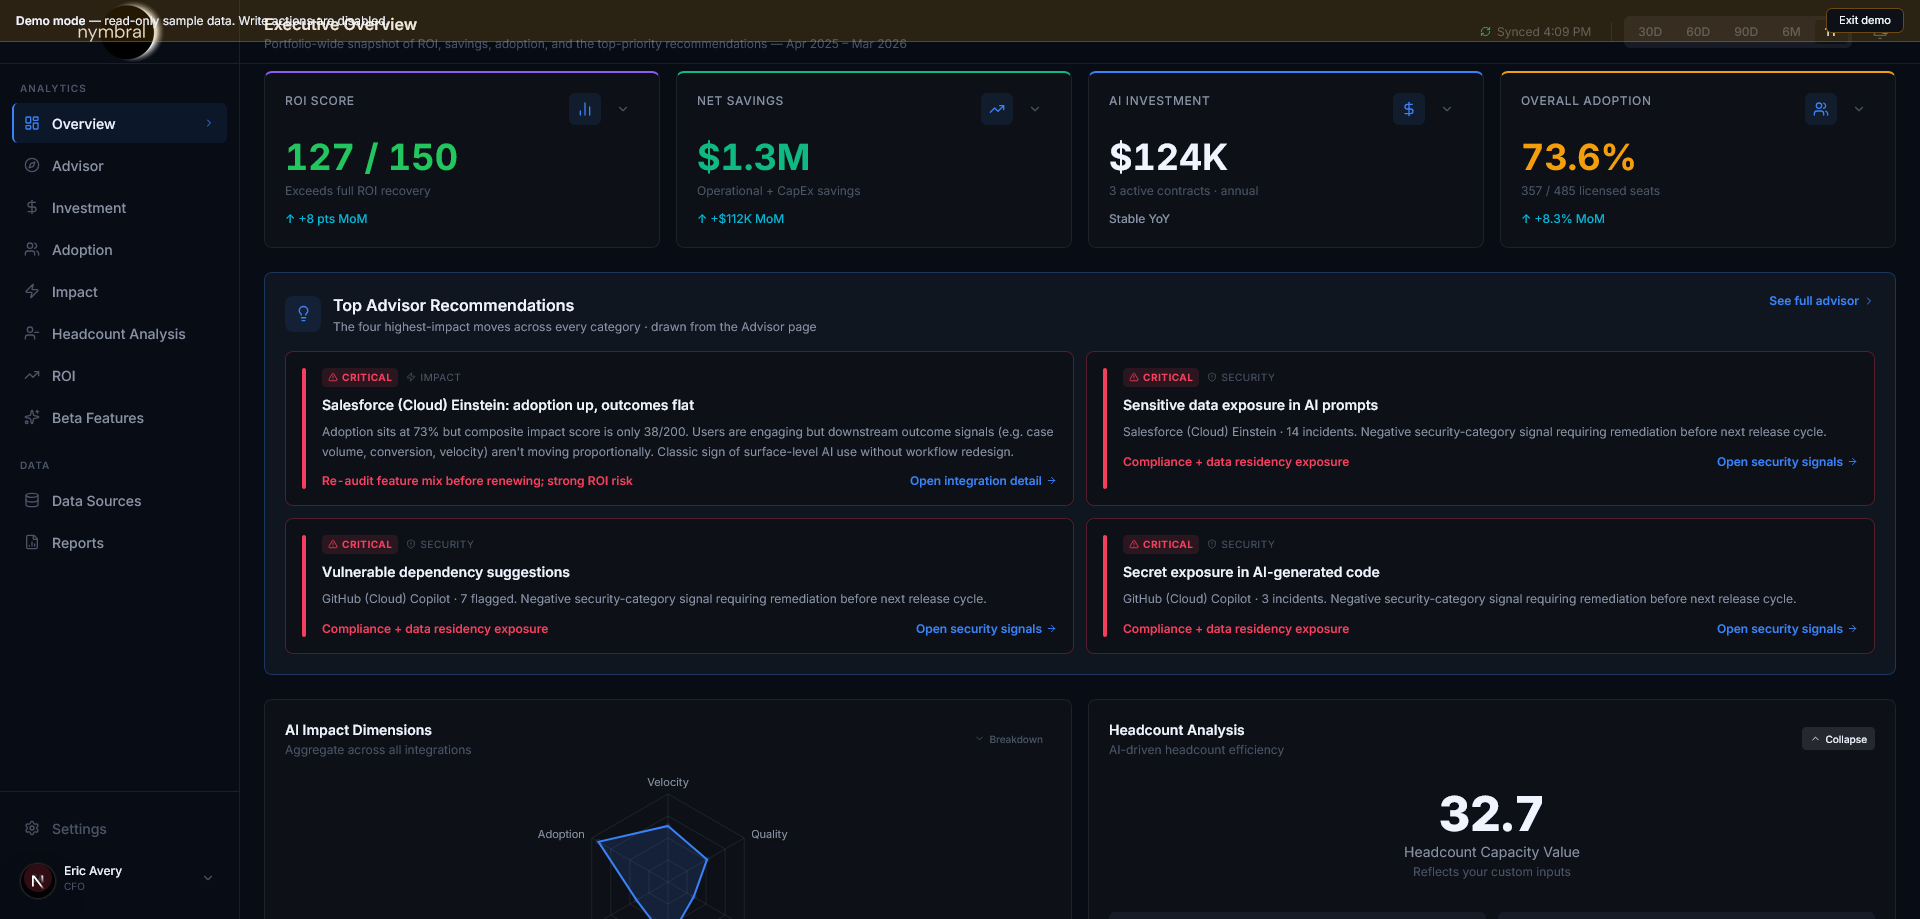Click the 73.6% overall adoption value
1920x919 pixels.
point(1578,157)
